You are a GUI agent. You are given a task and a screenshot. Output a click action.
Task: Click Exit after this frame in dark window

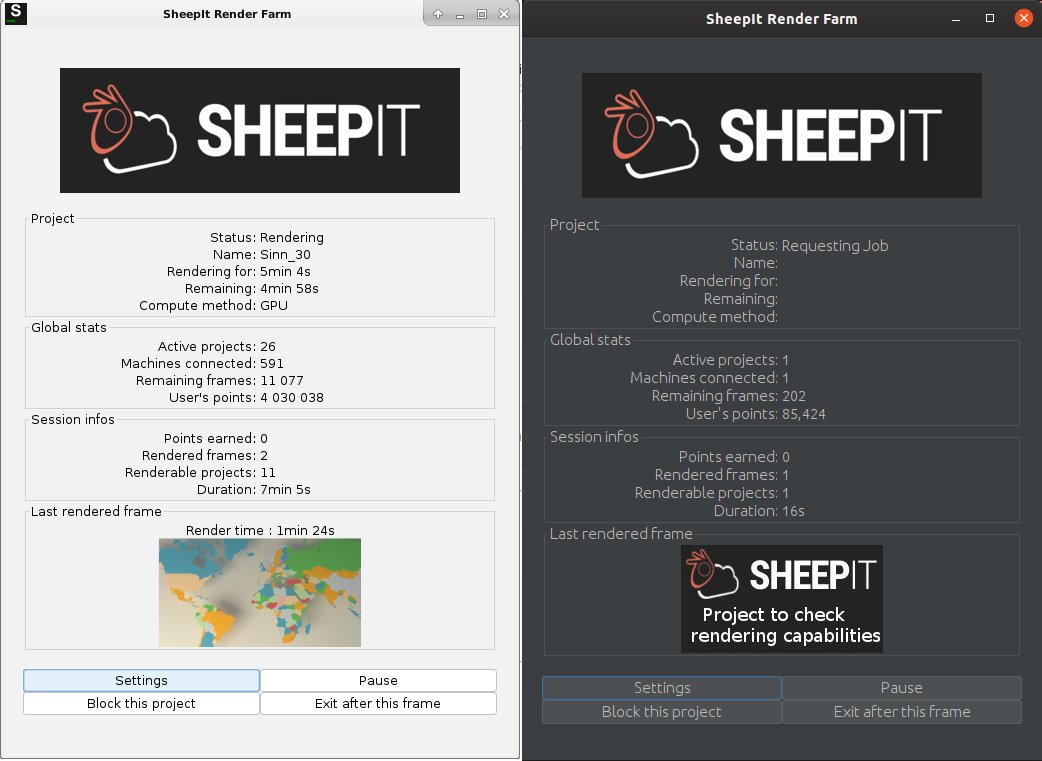coord(902,712)
